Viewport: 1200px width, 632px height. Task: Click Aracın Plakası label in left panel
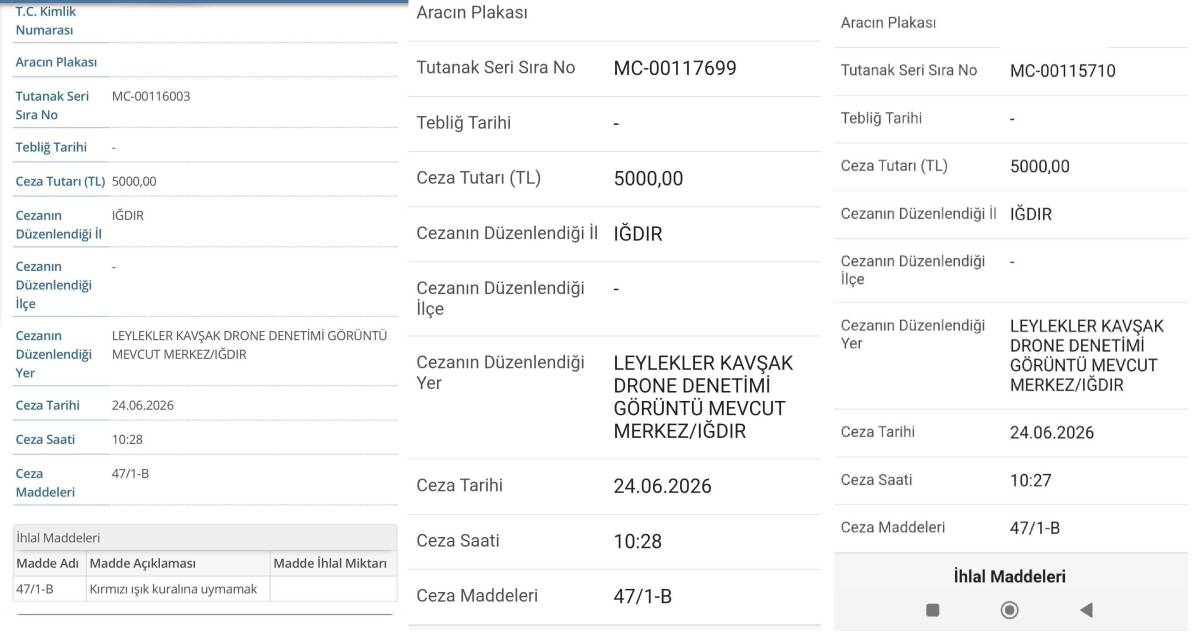[x=56, y=62]
